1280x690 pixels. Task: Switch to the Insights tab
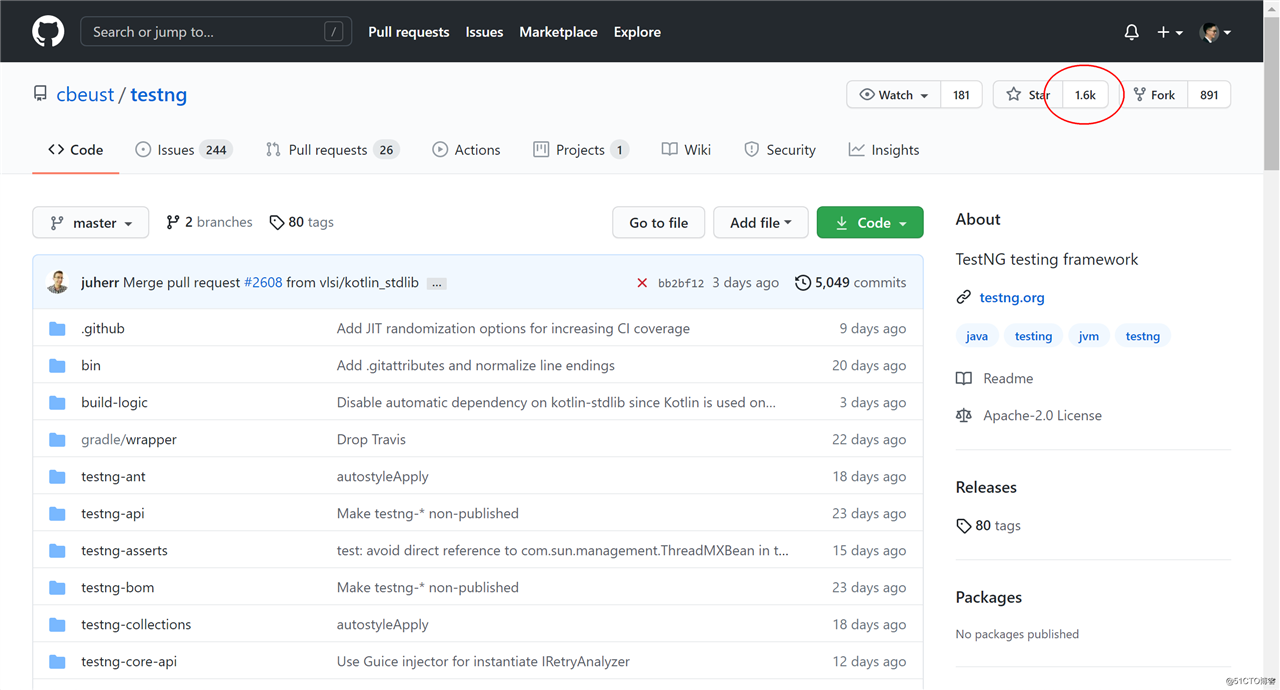pos(884,150)
